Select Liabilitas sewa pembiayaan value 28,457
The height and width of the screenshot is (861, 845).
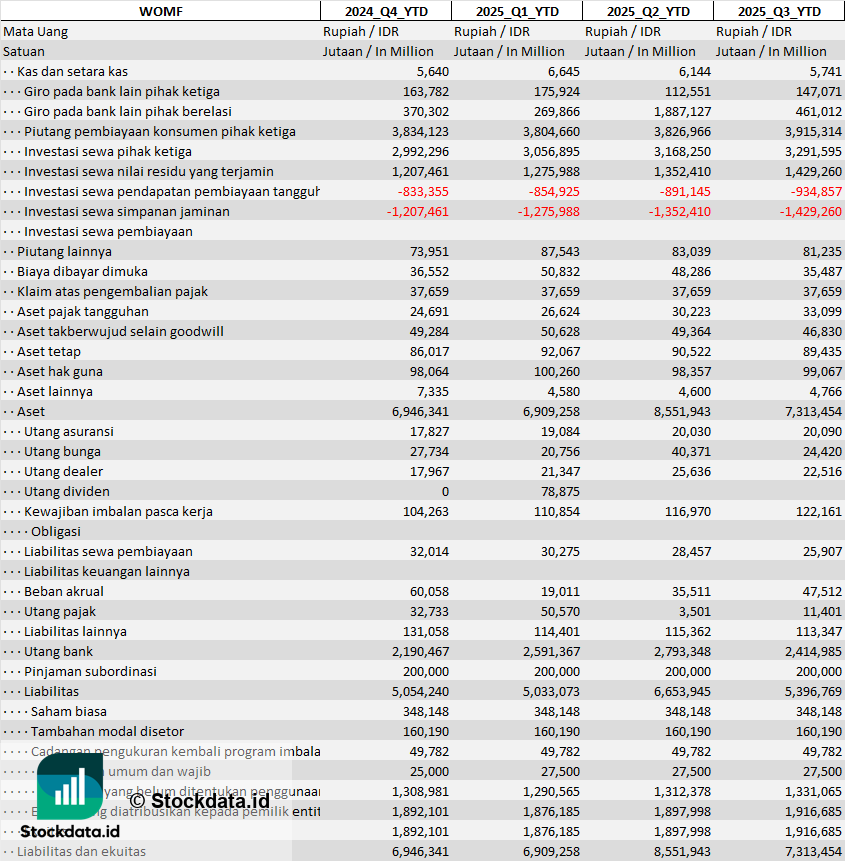692,552
